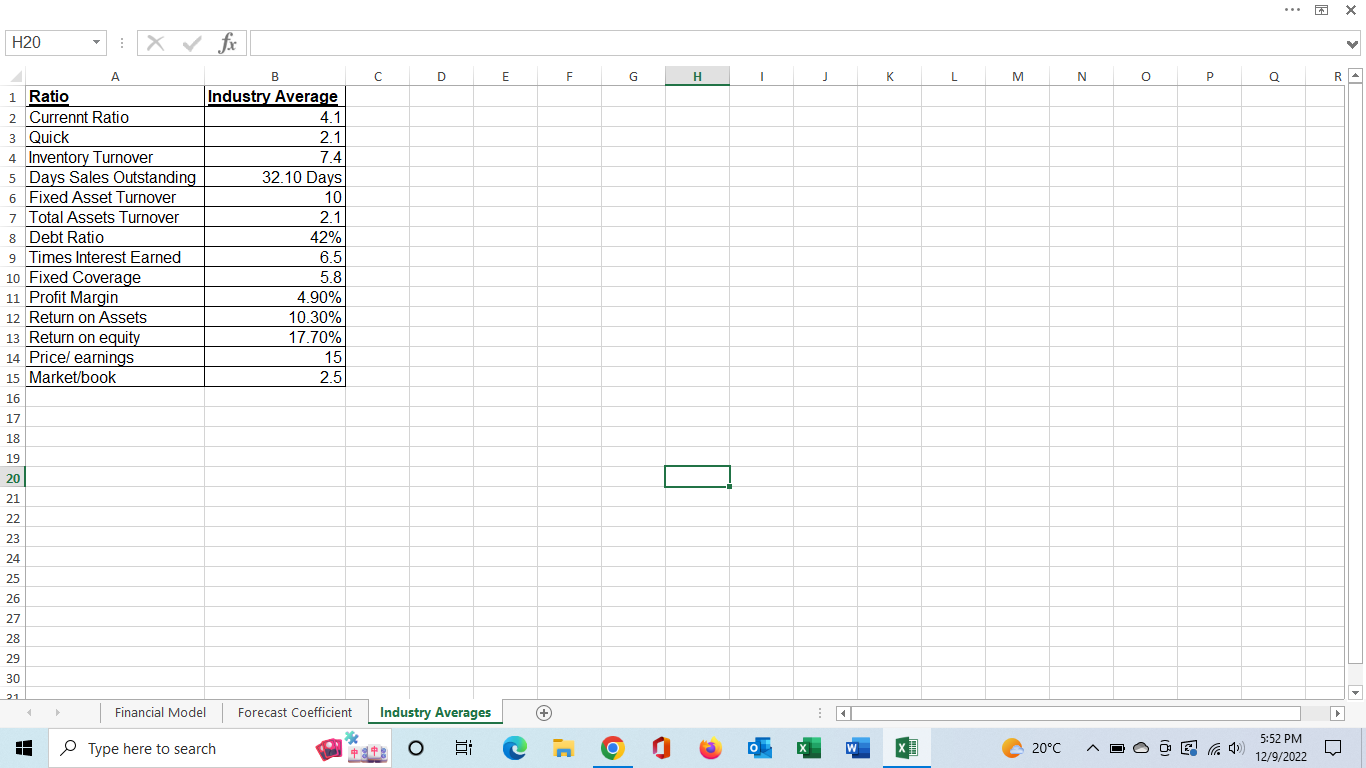Click vertical scrollbar down arrow
The image size is (1366, 768).
1355,691
